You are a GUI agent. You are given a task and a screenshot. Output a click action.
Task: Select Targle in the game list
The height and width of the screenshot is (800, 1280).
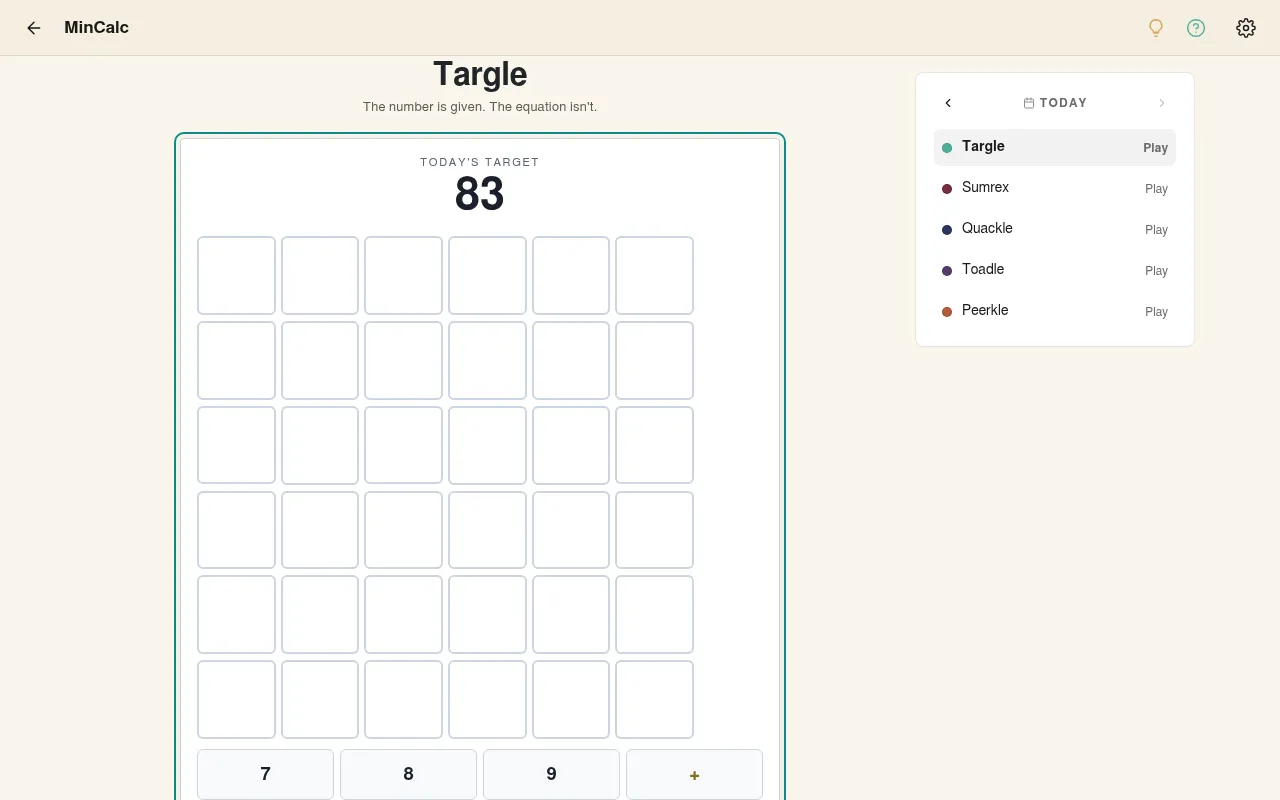click(1055, 147)
